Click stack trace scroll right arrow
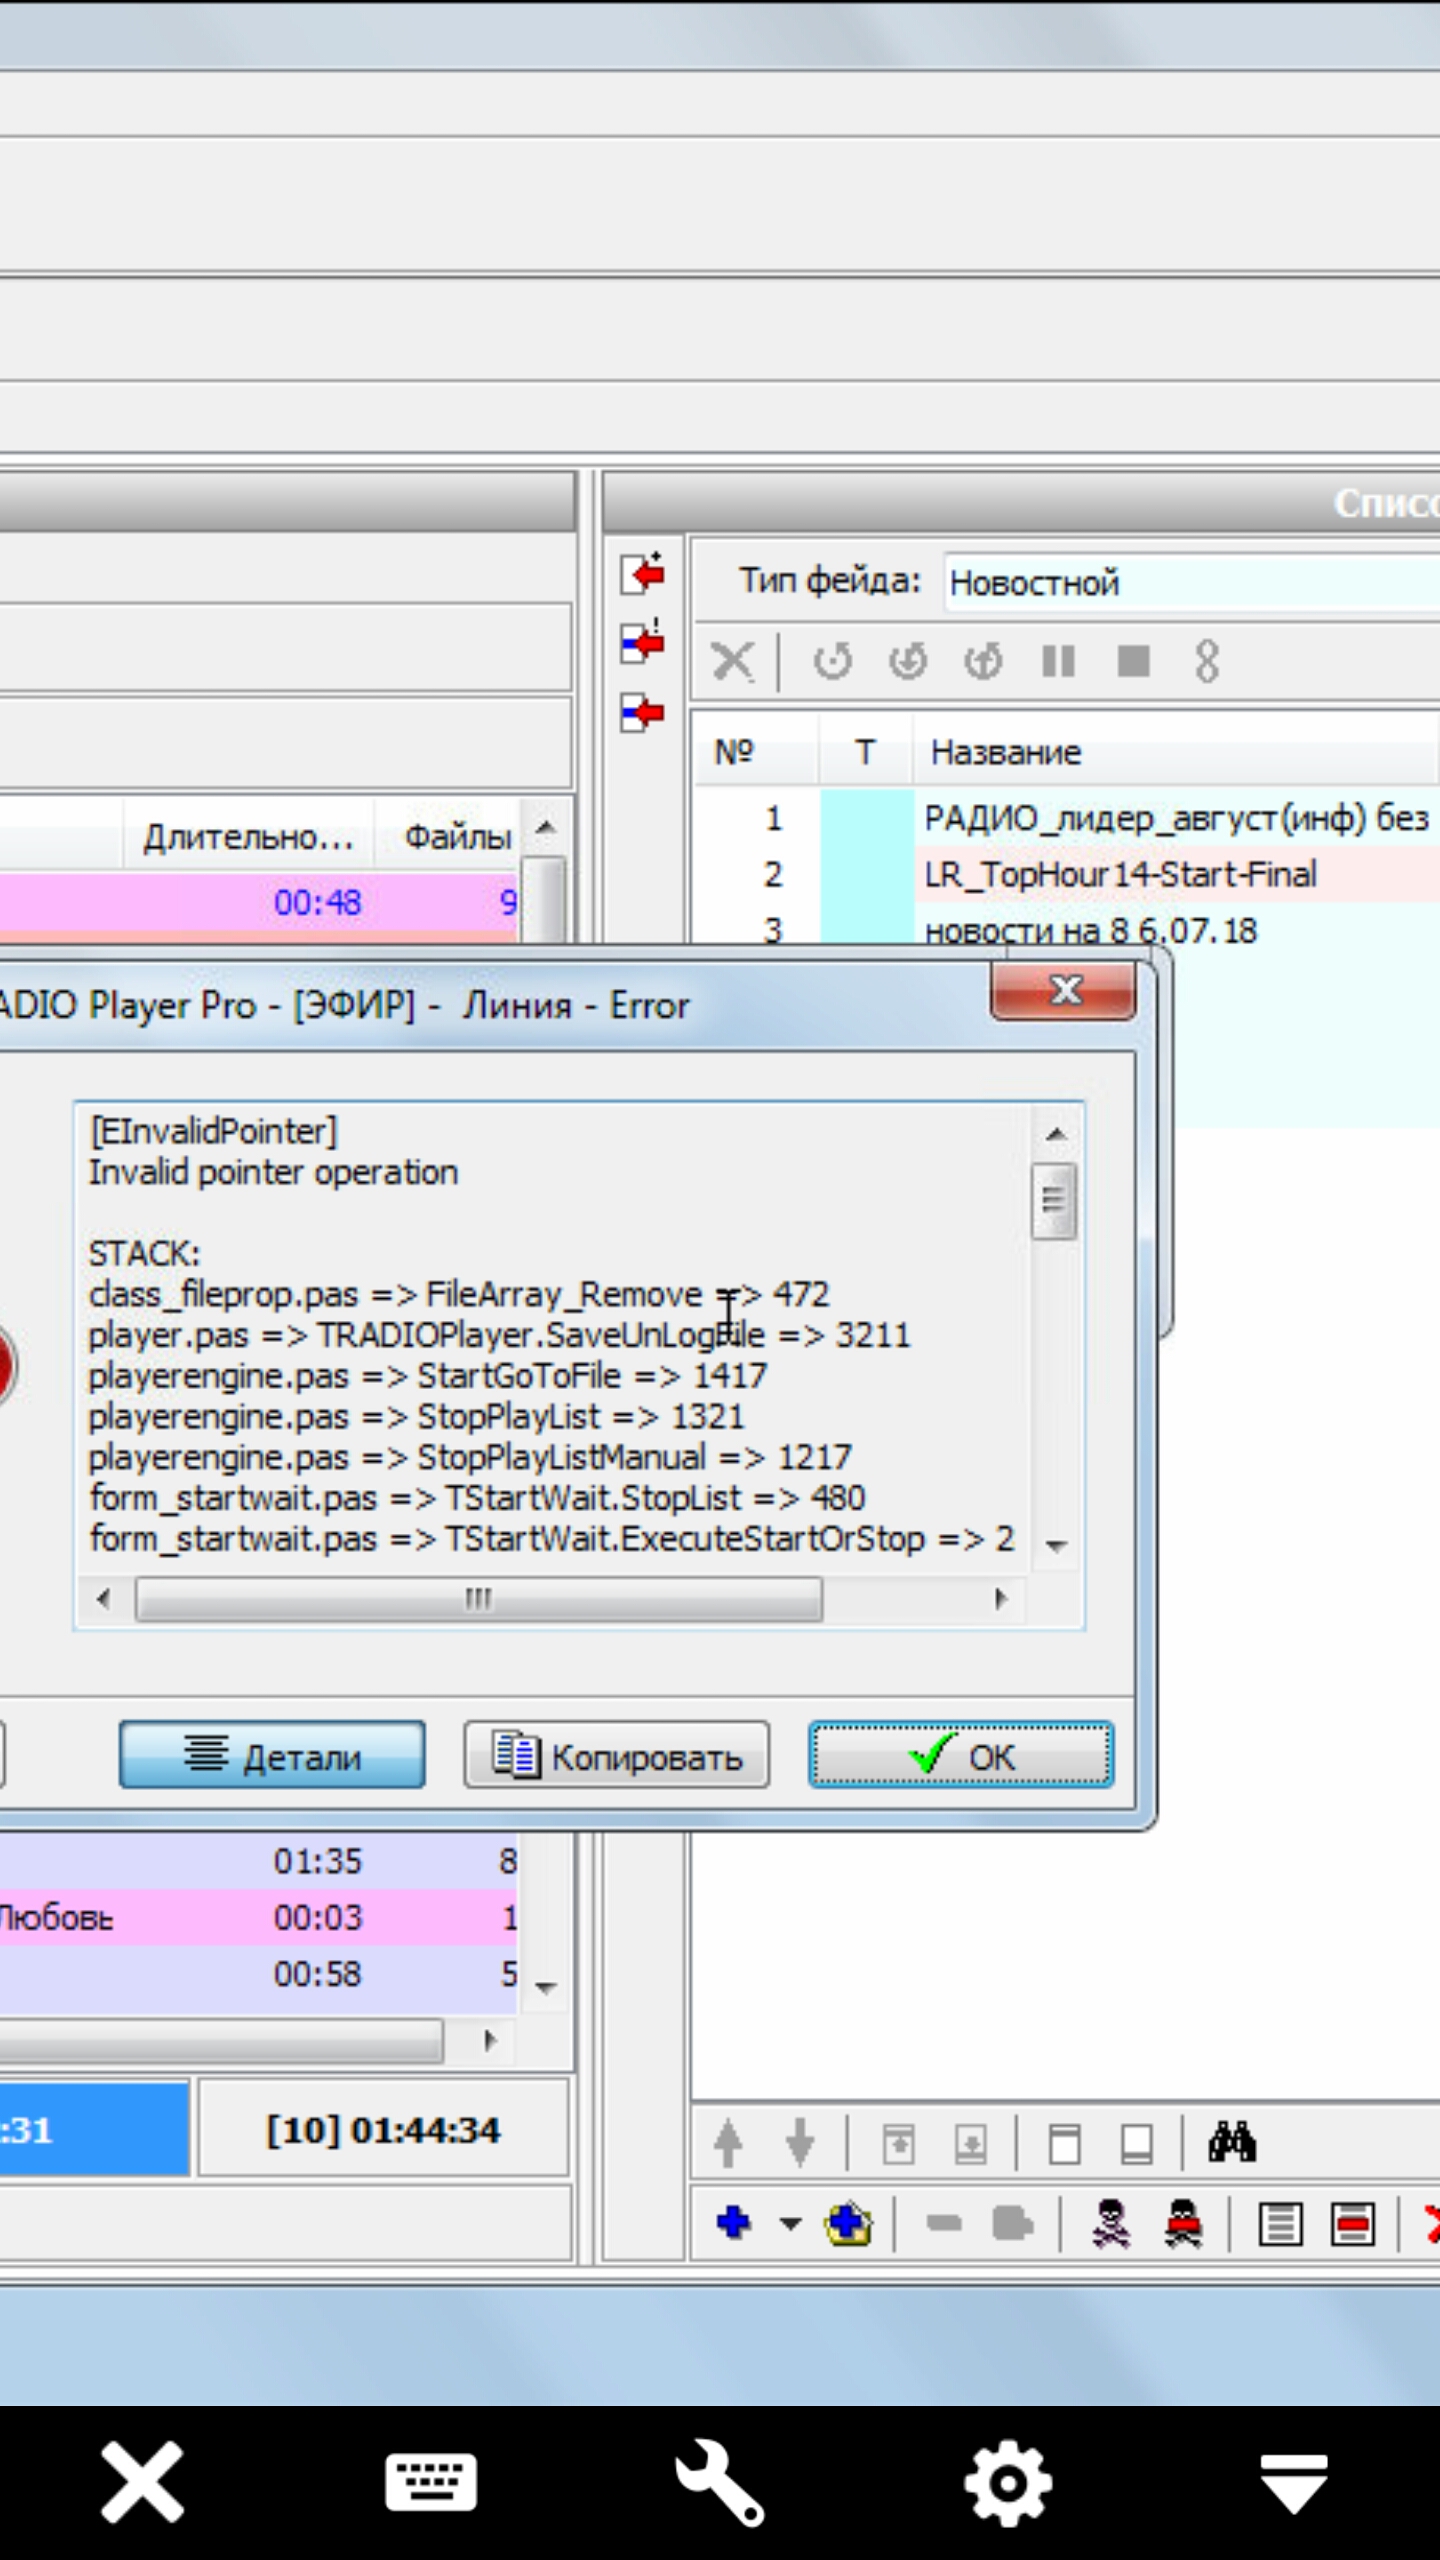 pos(1000,1599)
